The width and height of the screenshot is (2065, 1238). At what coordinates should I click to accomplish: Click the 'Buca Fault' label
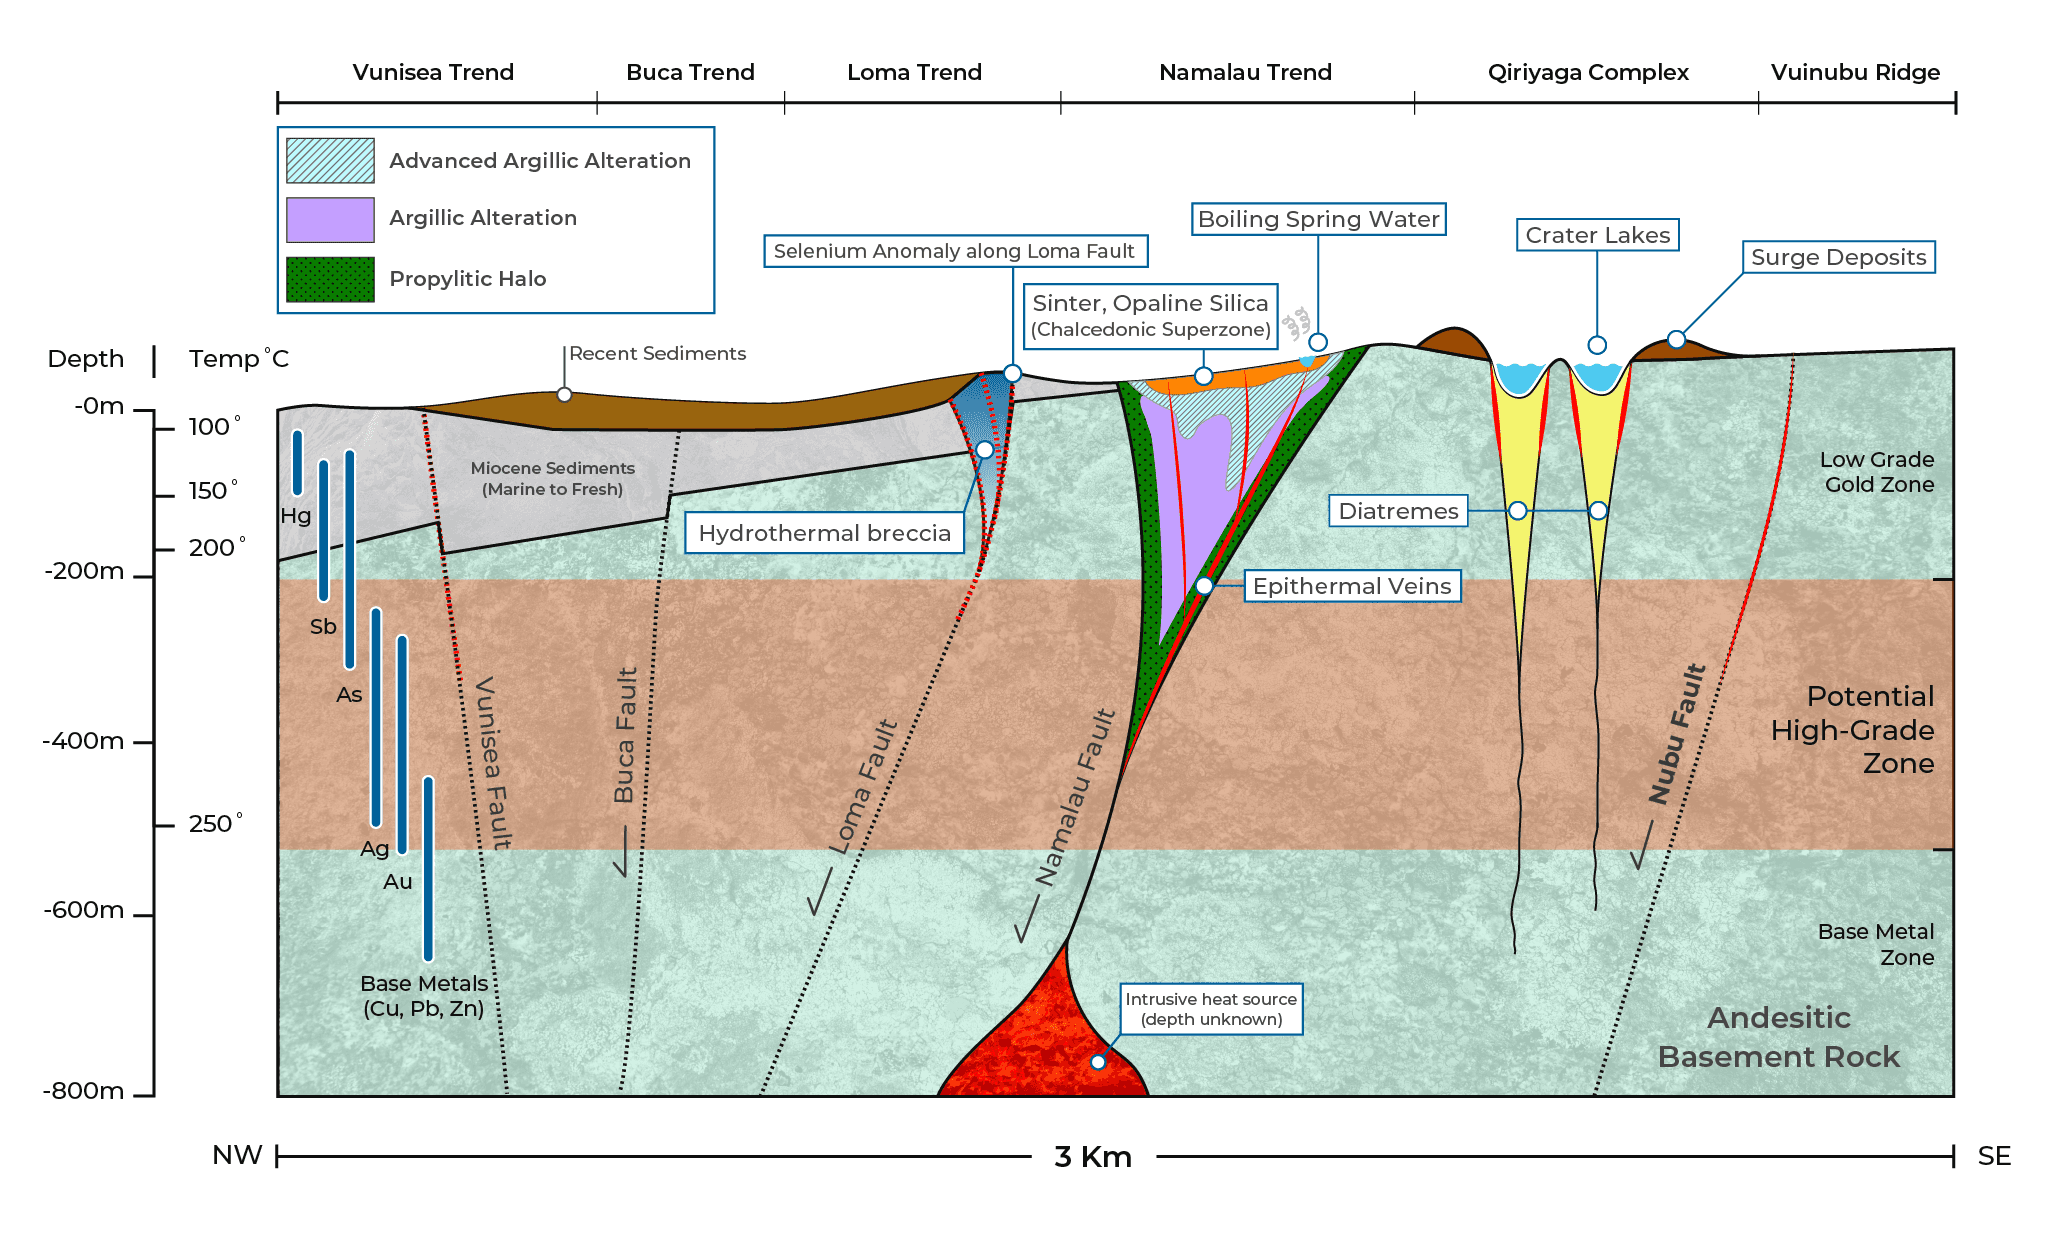(x=625, y=735)
